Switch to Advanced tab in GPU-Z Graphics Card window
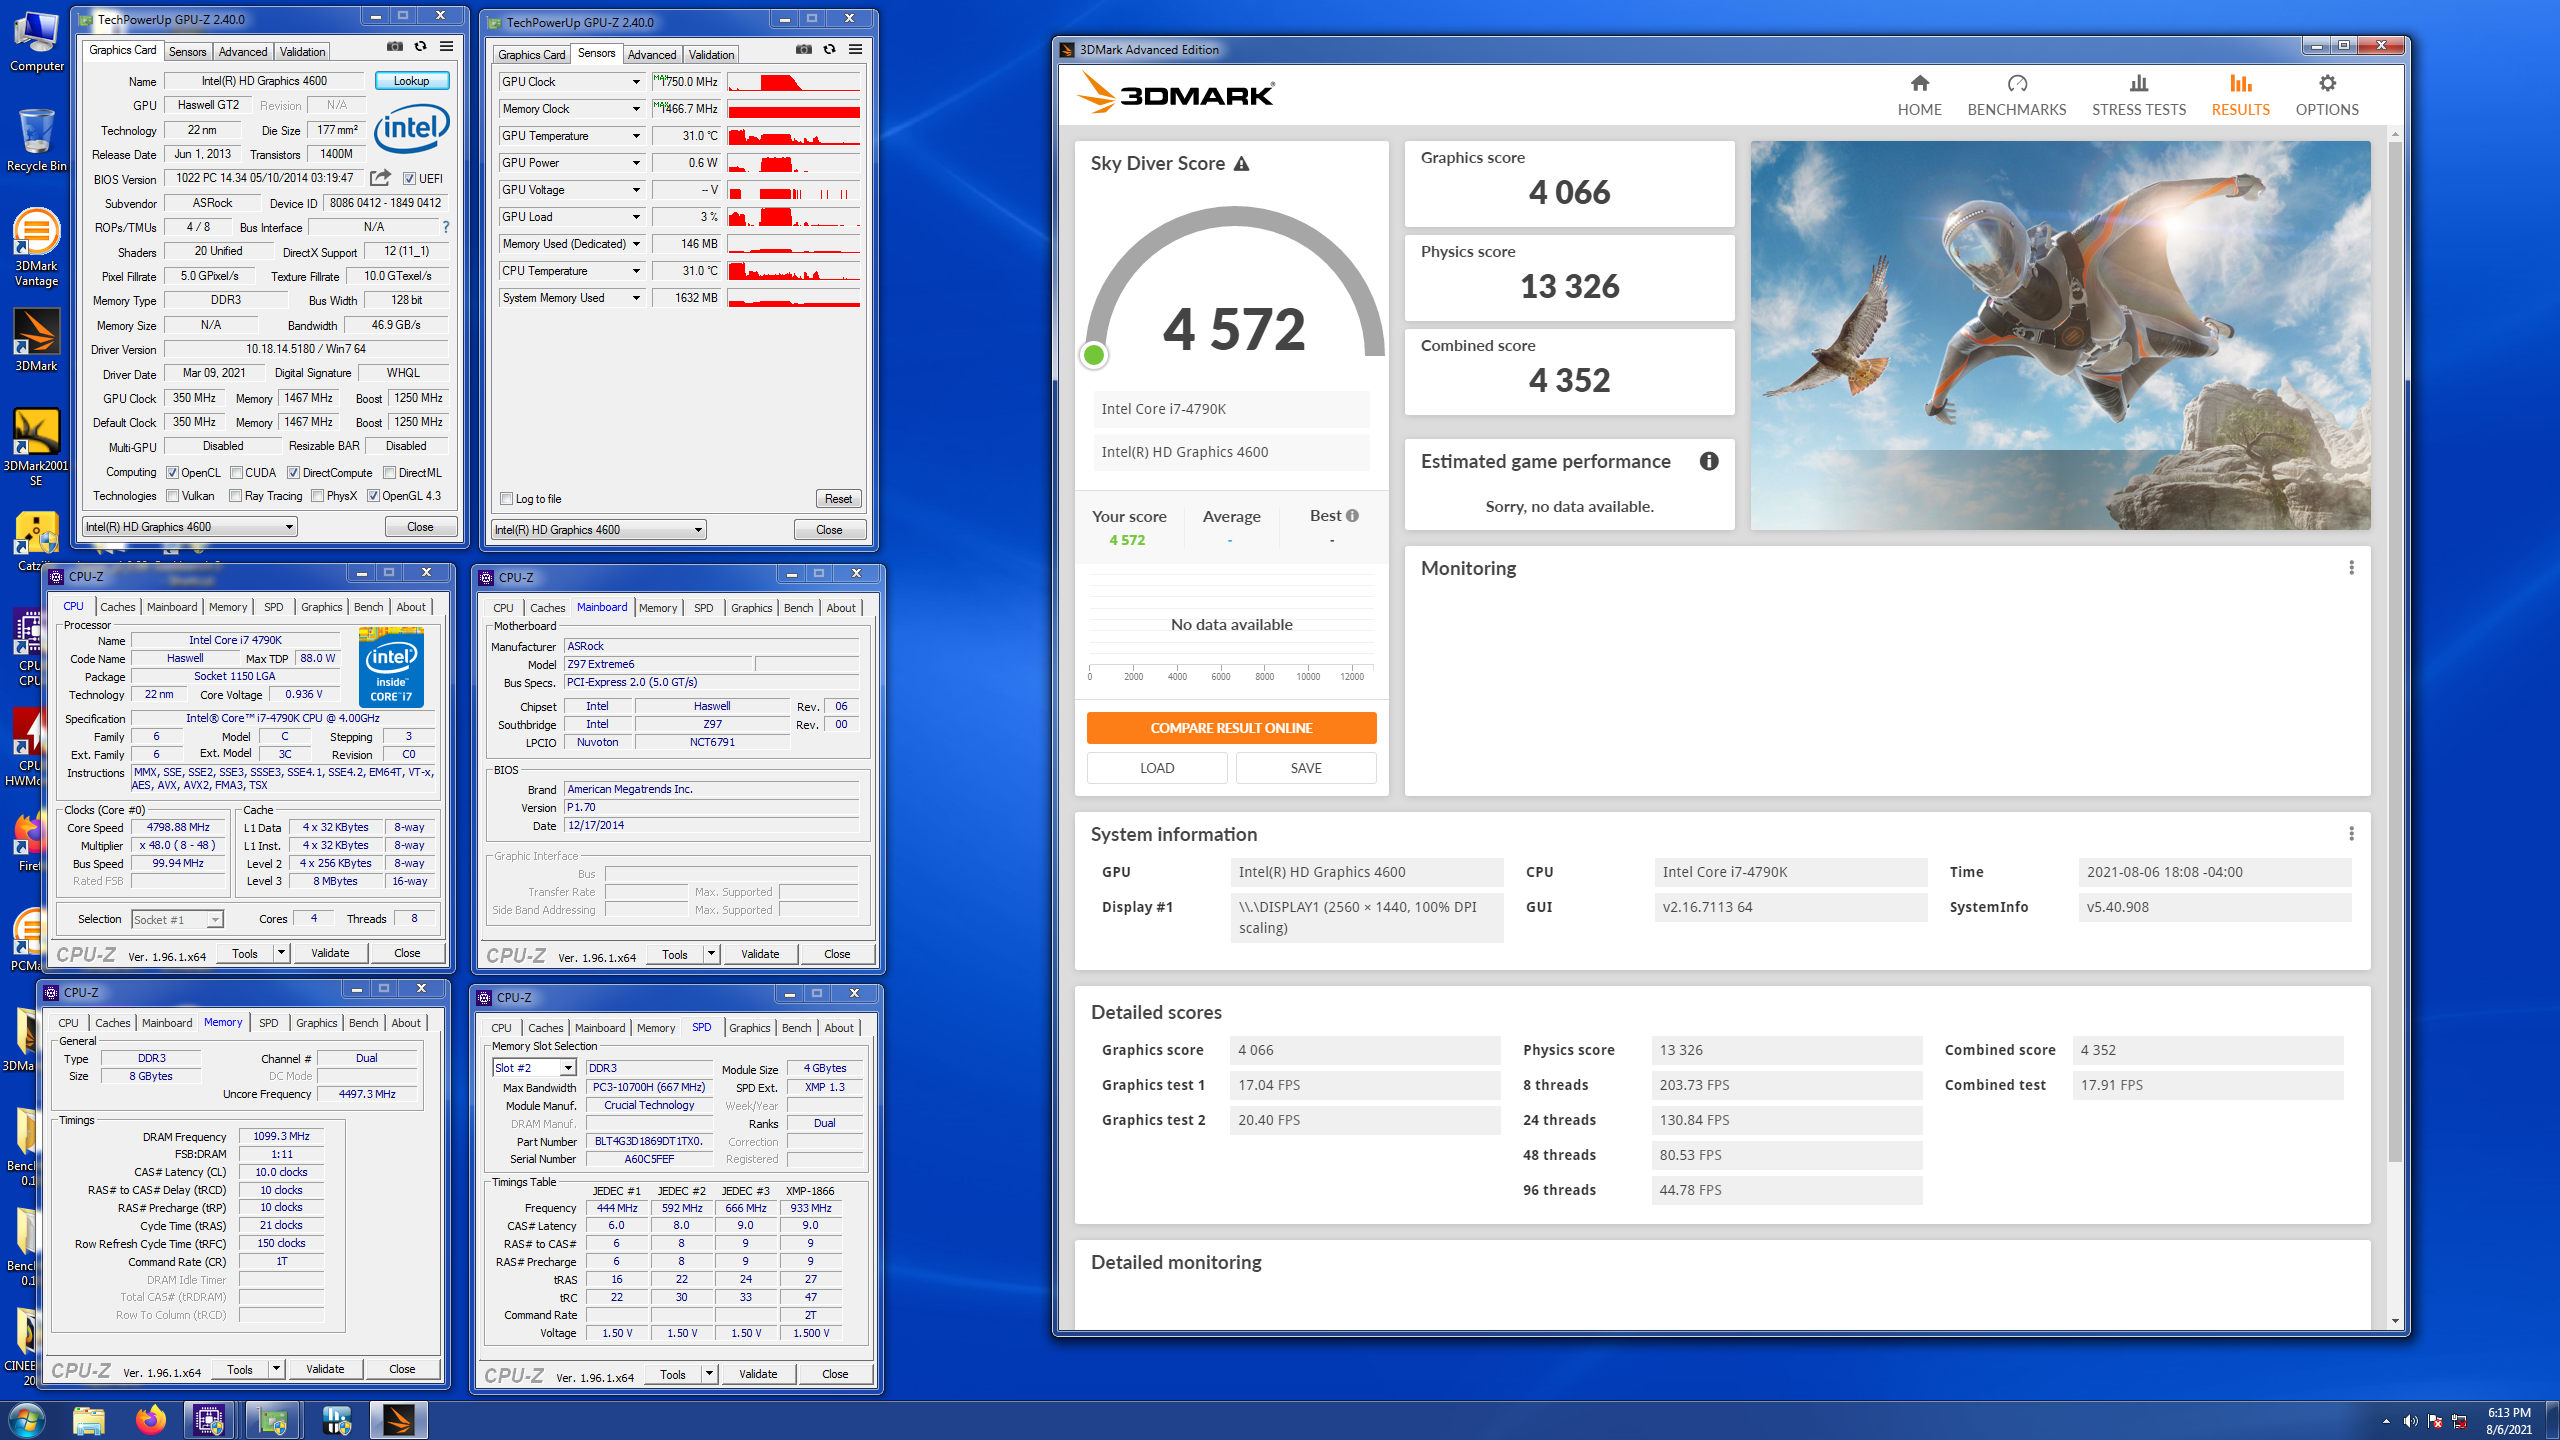 [243, 52]
